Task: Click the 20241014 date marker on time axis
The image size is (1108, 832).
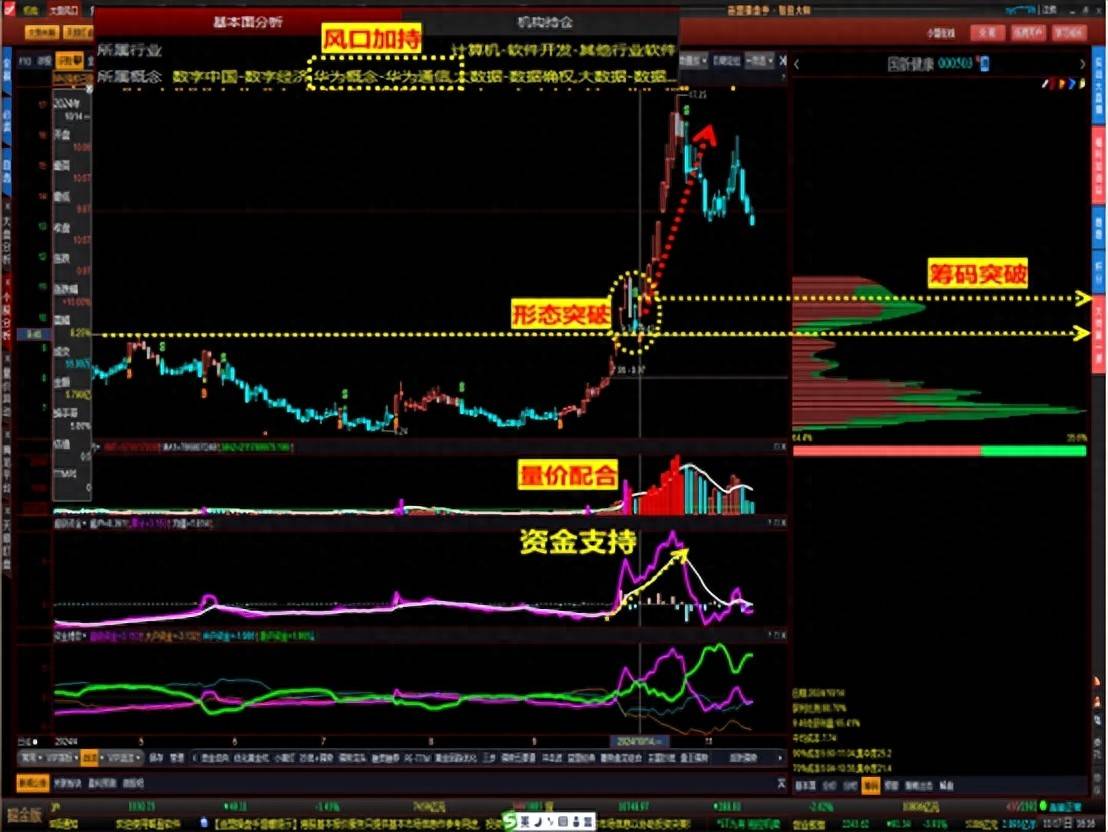Action: pos(639,742)
